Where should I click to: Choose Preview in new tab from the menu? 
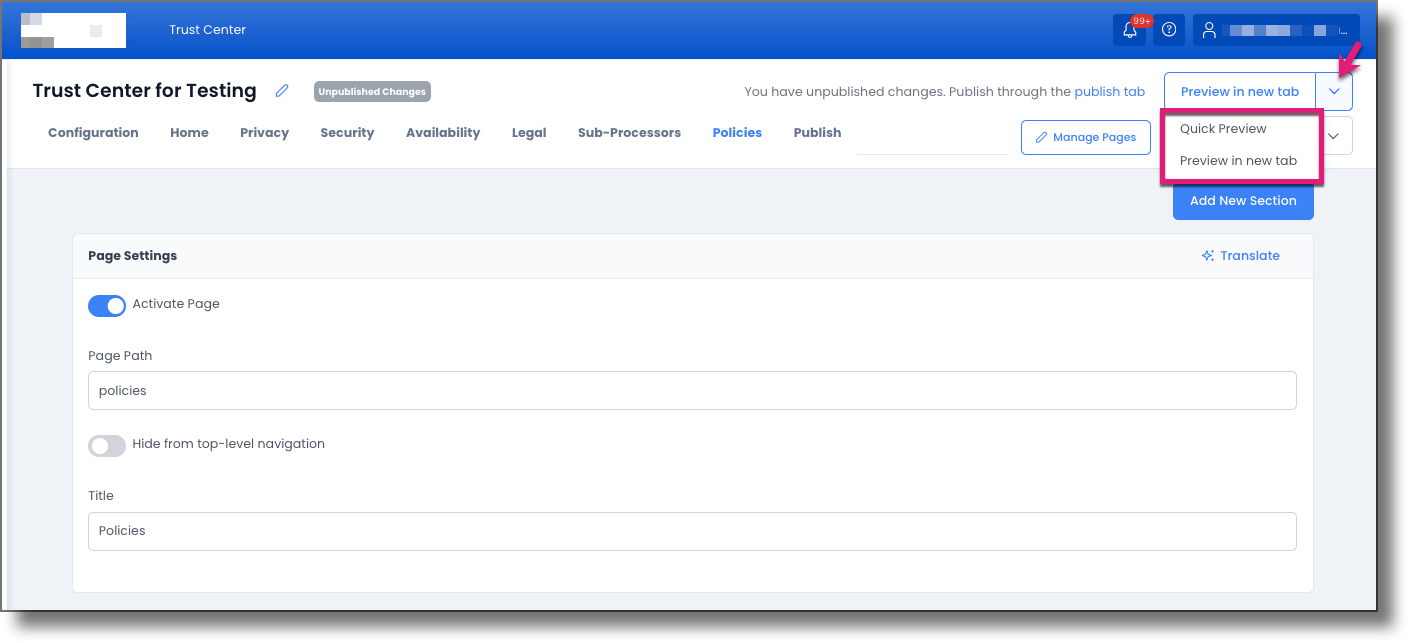tap(1240, 160)
